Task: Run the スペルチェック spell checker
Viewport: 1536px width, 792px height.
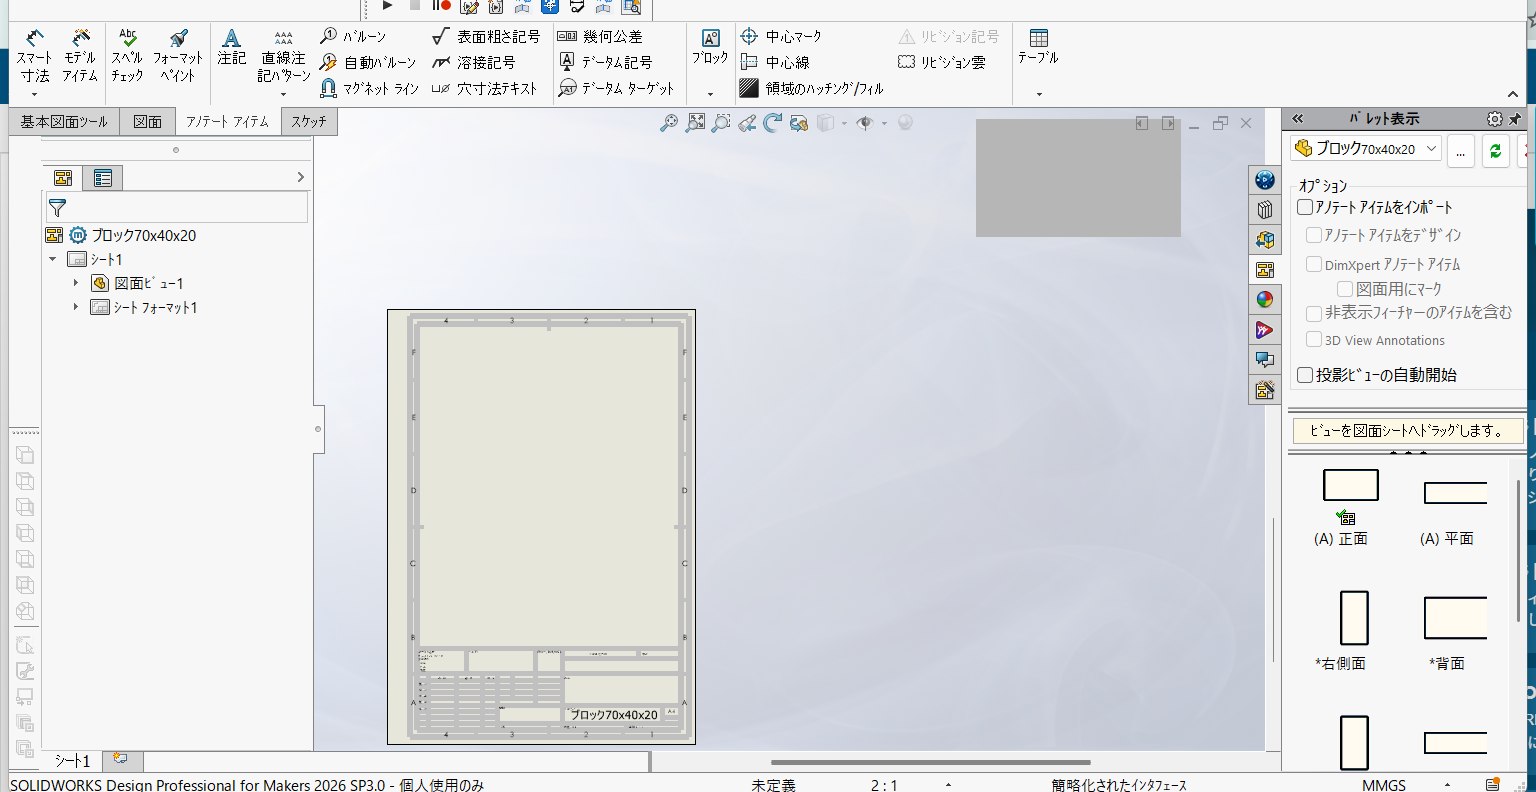Action: (x=127, y=56)
